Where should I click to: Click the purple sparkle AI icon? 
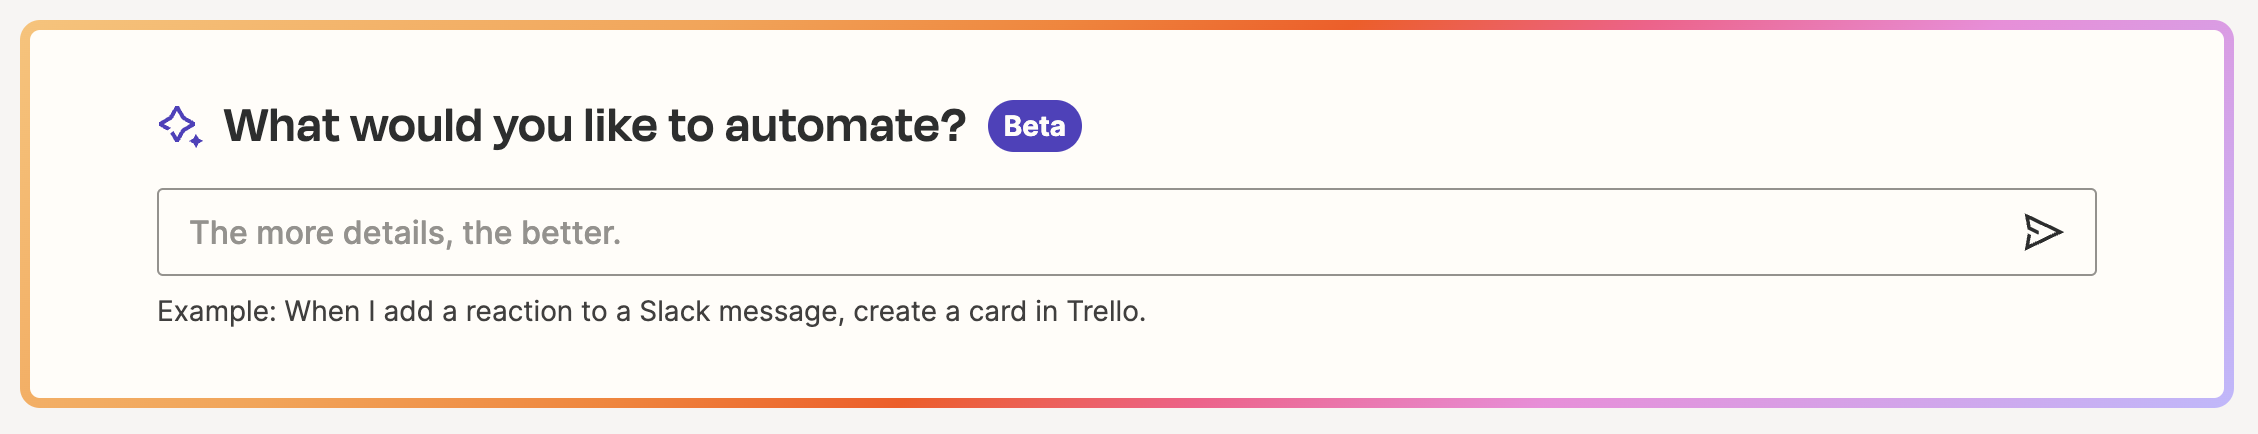(x=180, y=127)
